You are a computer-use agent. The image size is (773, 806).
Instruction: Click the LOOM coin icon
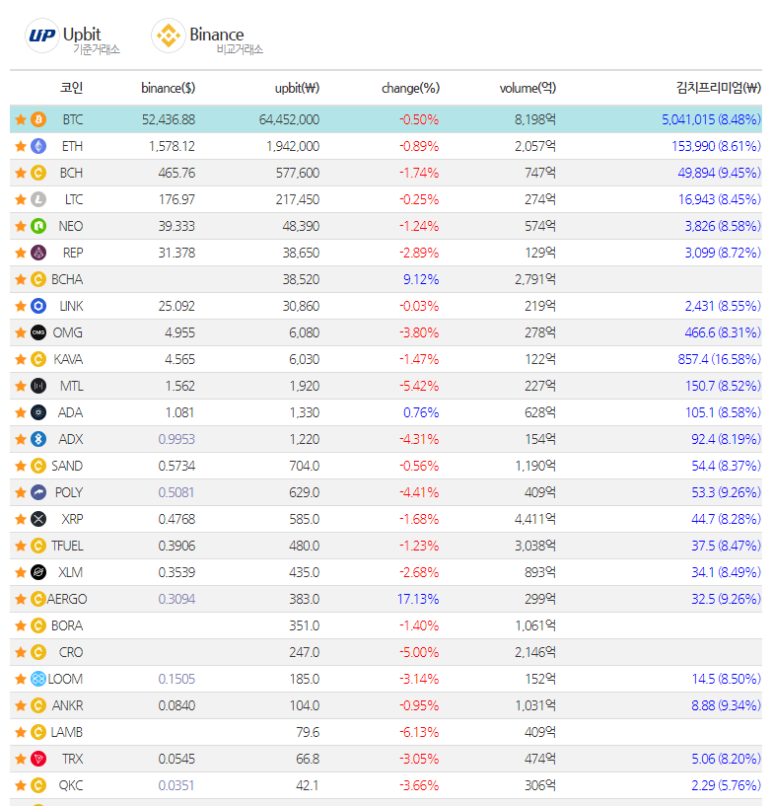coord(39,679)
